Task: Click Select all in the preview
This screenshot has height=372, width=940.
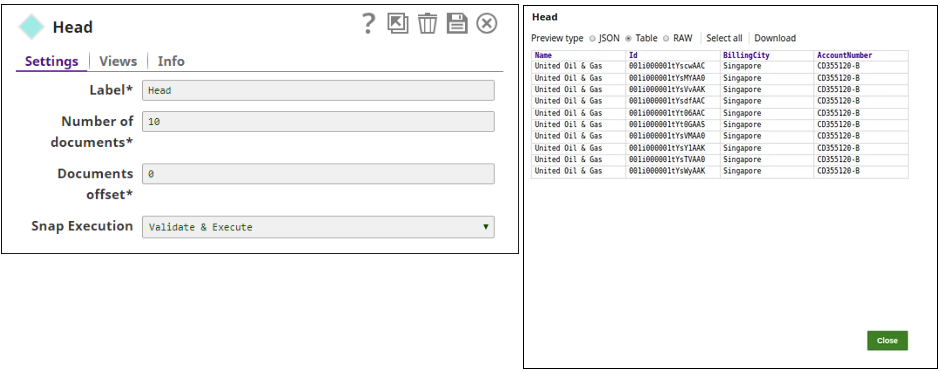Action: (x=724, y=38)
